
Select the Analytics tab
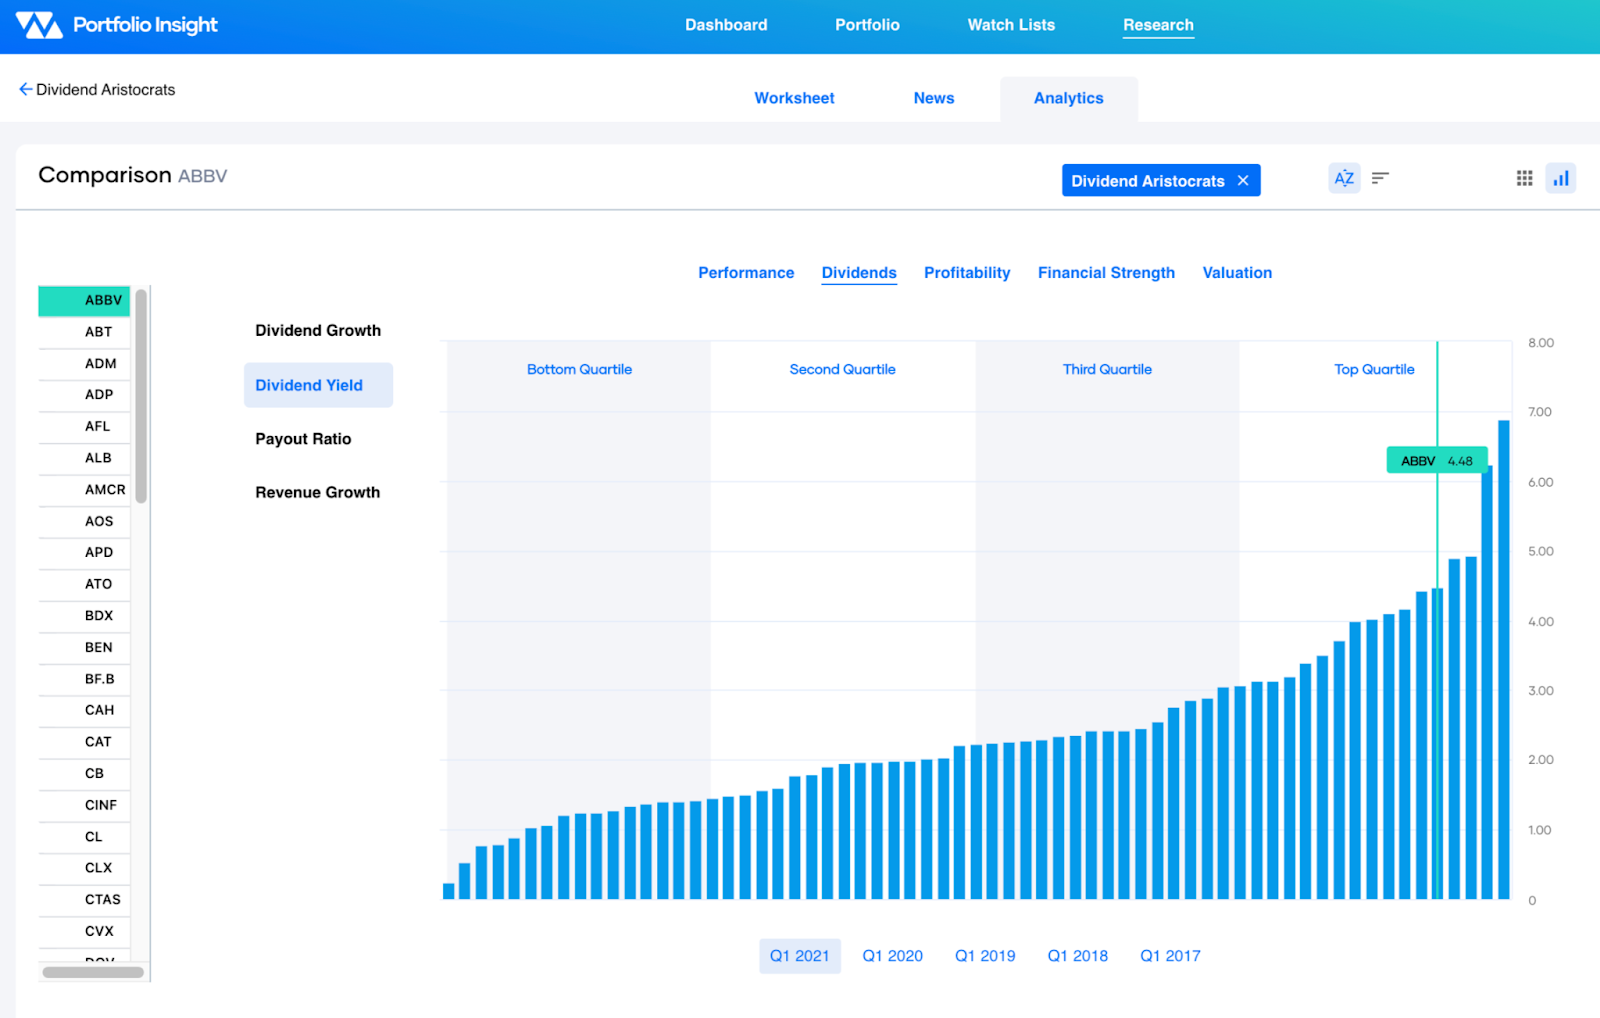coord(1069,98)
